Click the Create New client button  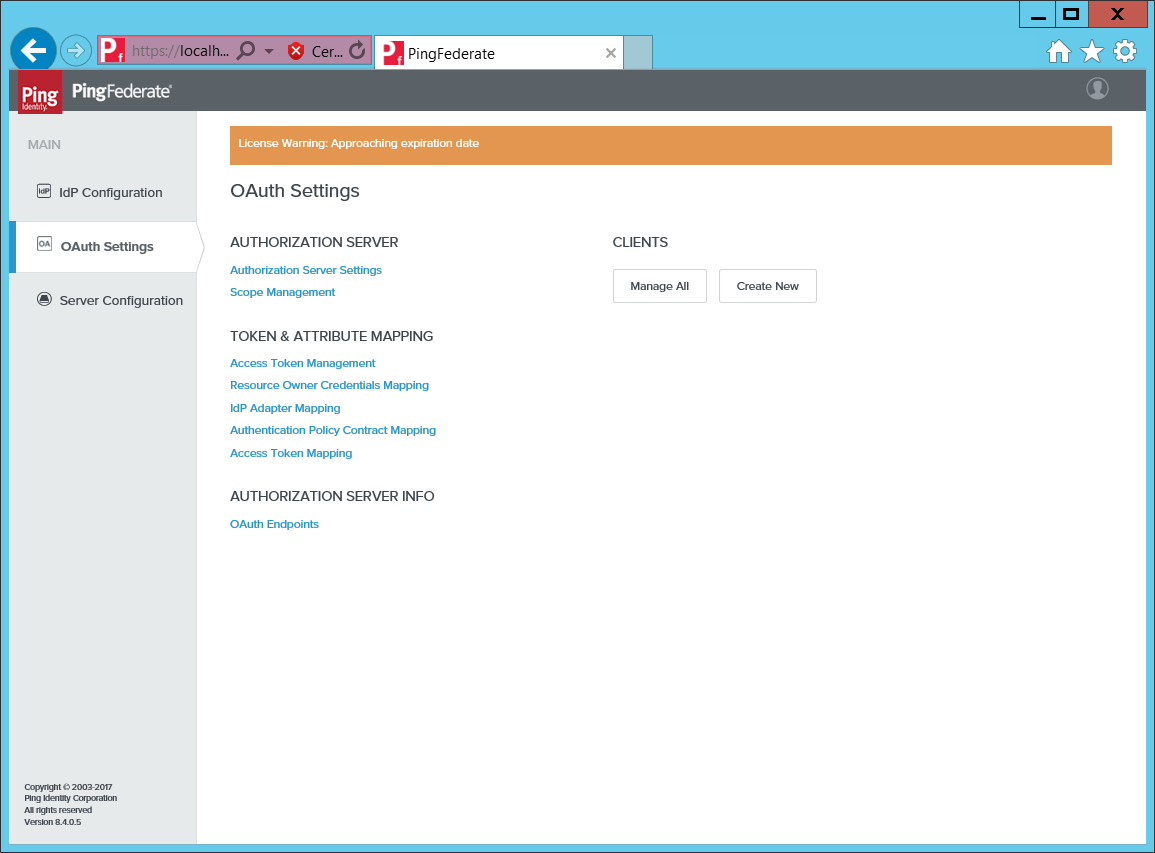768,286
